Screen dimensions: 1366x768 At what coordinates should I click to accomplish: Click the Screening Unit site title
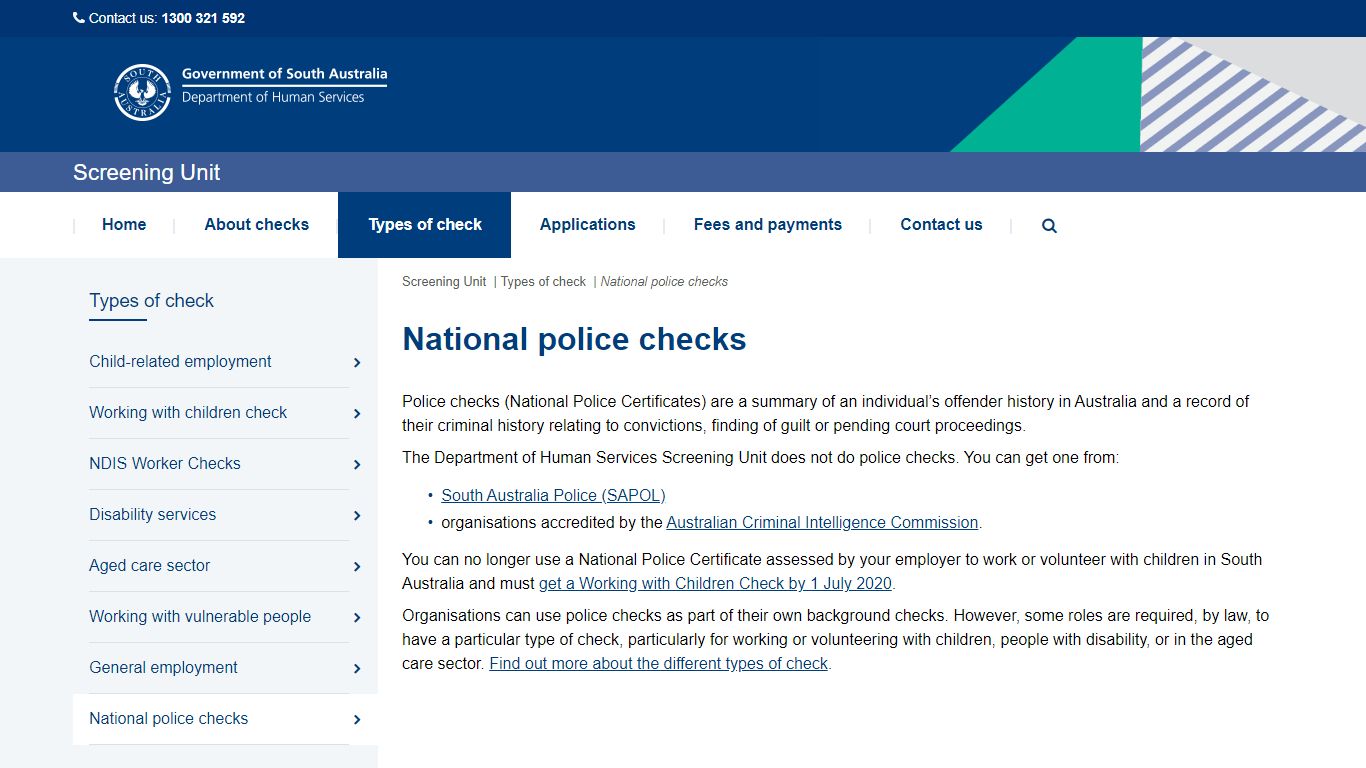point(146,172)
